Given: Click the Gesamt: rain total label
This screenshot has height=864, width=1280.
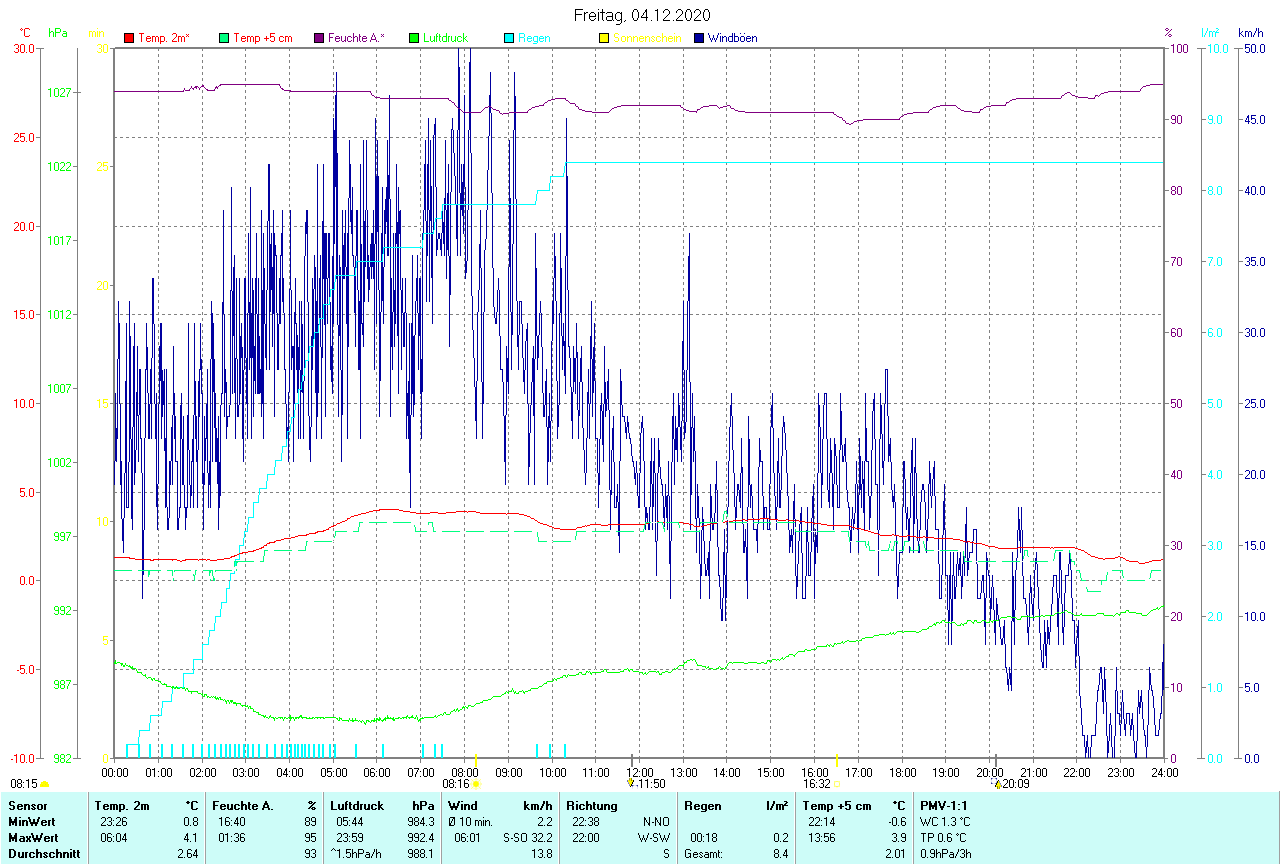Looking at the screenshot, I should [704, 853].
